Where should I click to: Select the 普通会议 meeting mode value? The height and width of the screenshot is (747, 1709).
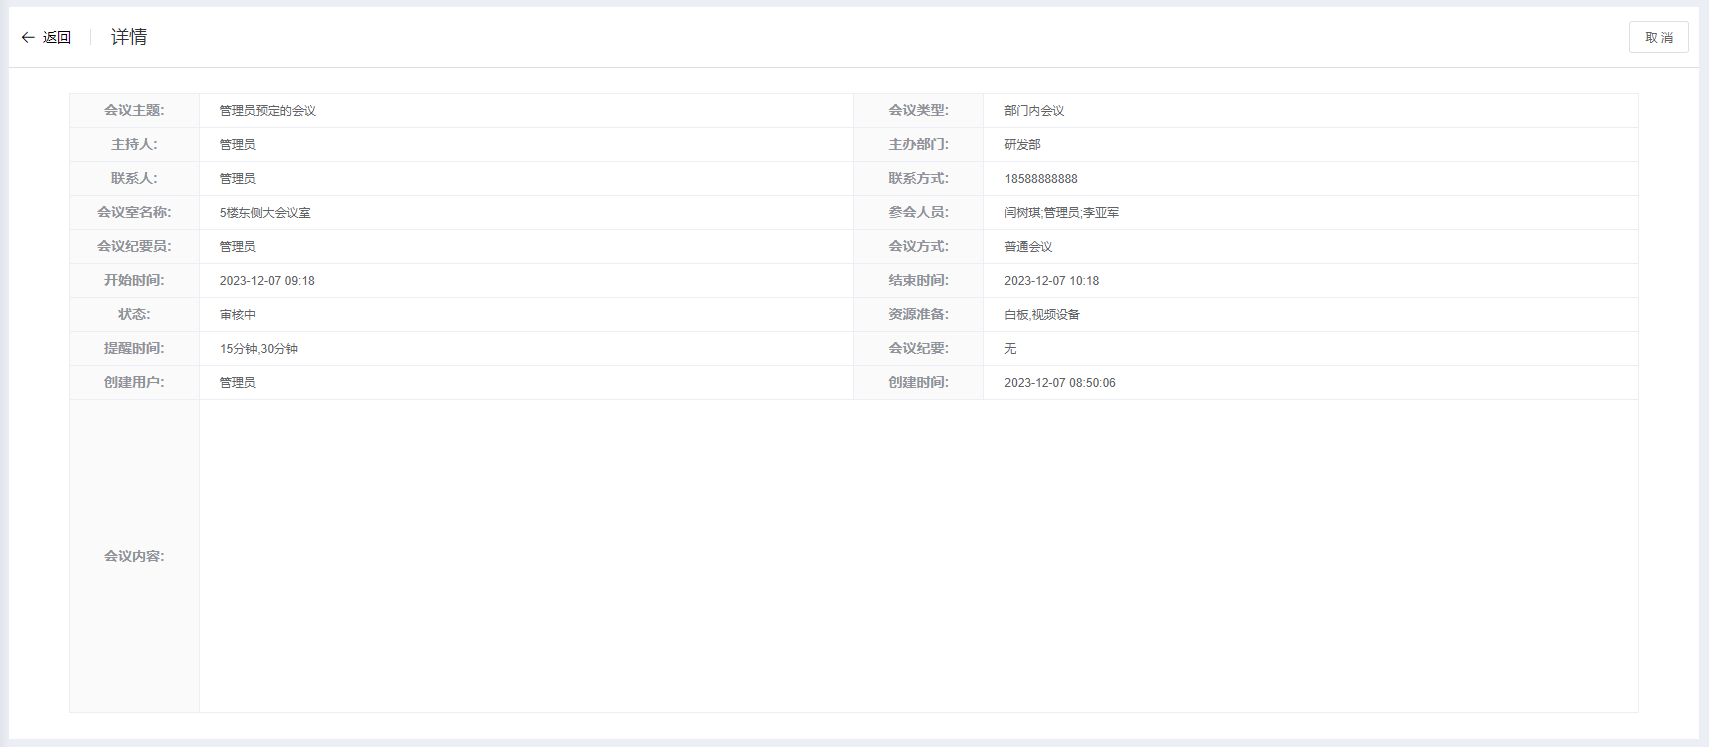(1028, 247)
